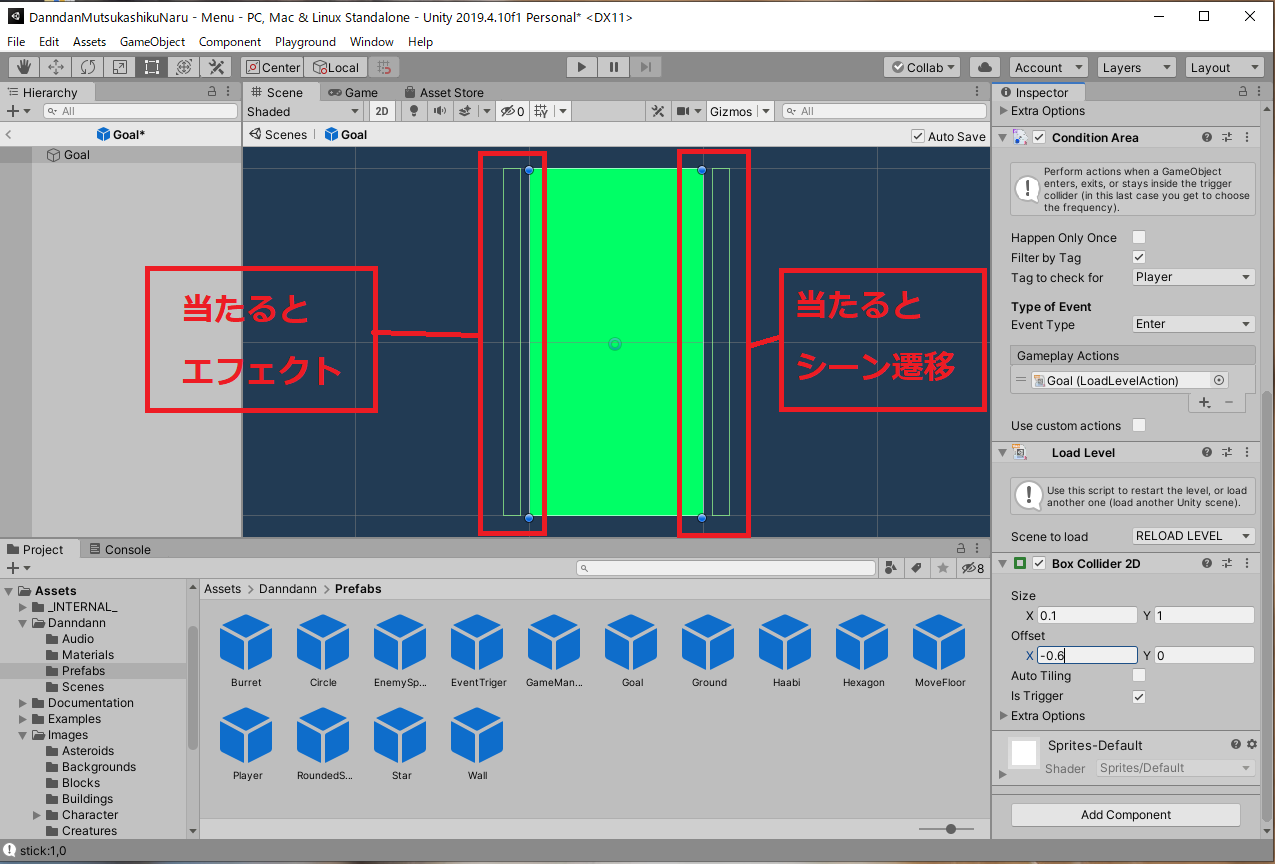
Task: Select the Rotate tool
Action: [x=88, y=67]
